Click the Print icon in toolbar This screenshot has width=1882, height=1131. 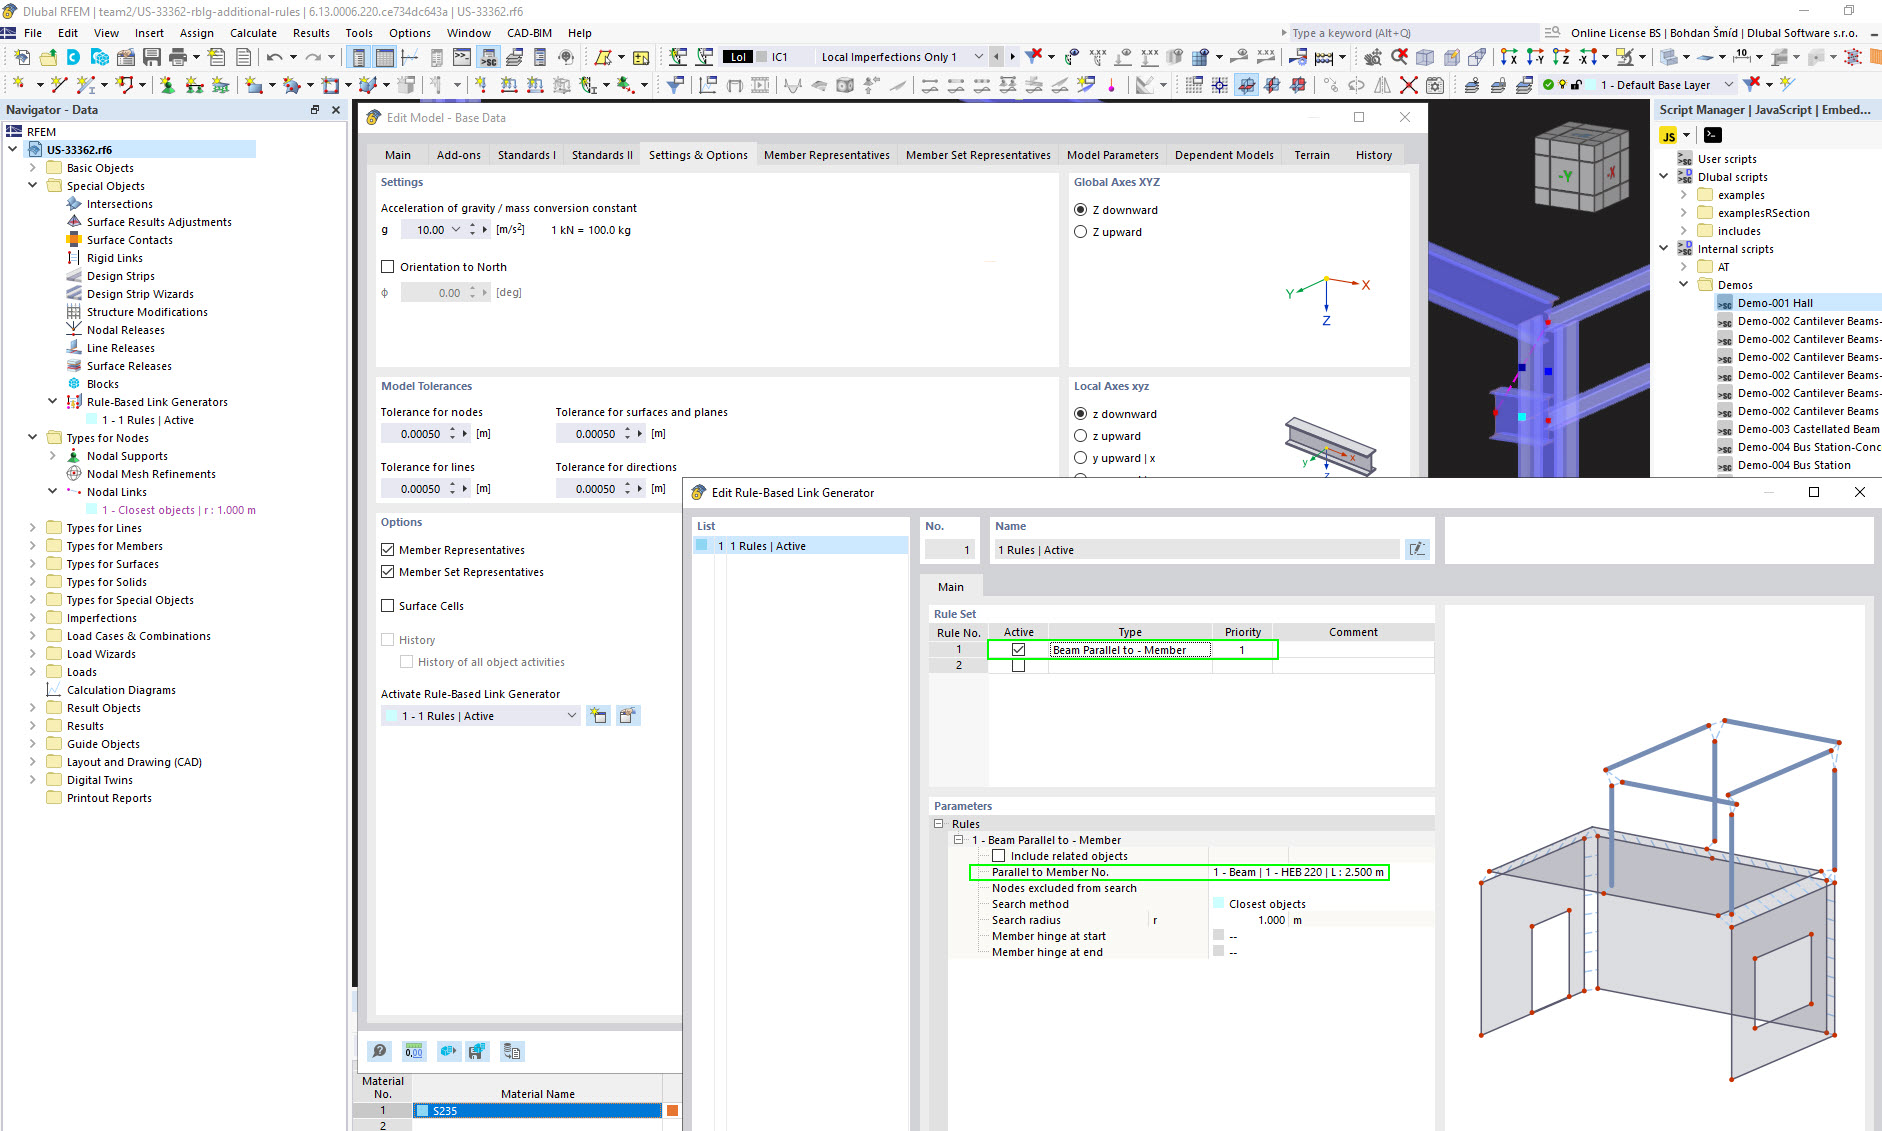pyautogui.click(x=178, y=57)
